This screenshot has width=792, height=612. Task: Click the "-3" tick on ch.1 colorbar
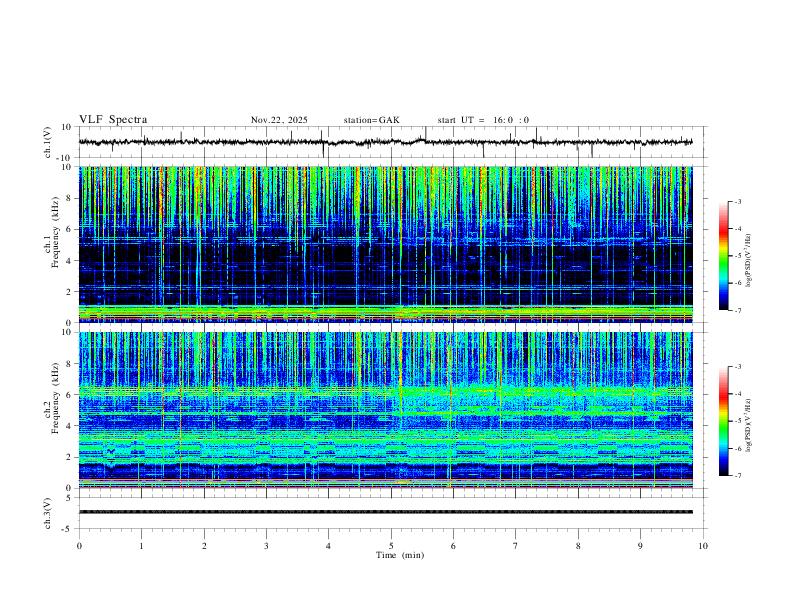[x=737, y=201]
